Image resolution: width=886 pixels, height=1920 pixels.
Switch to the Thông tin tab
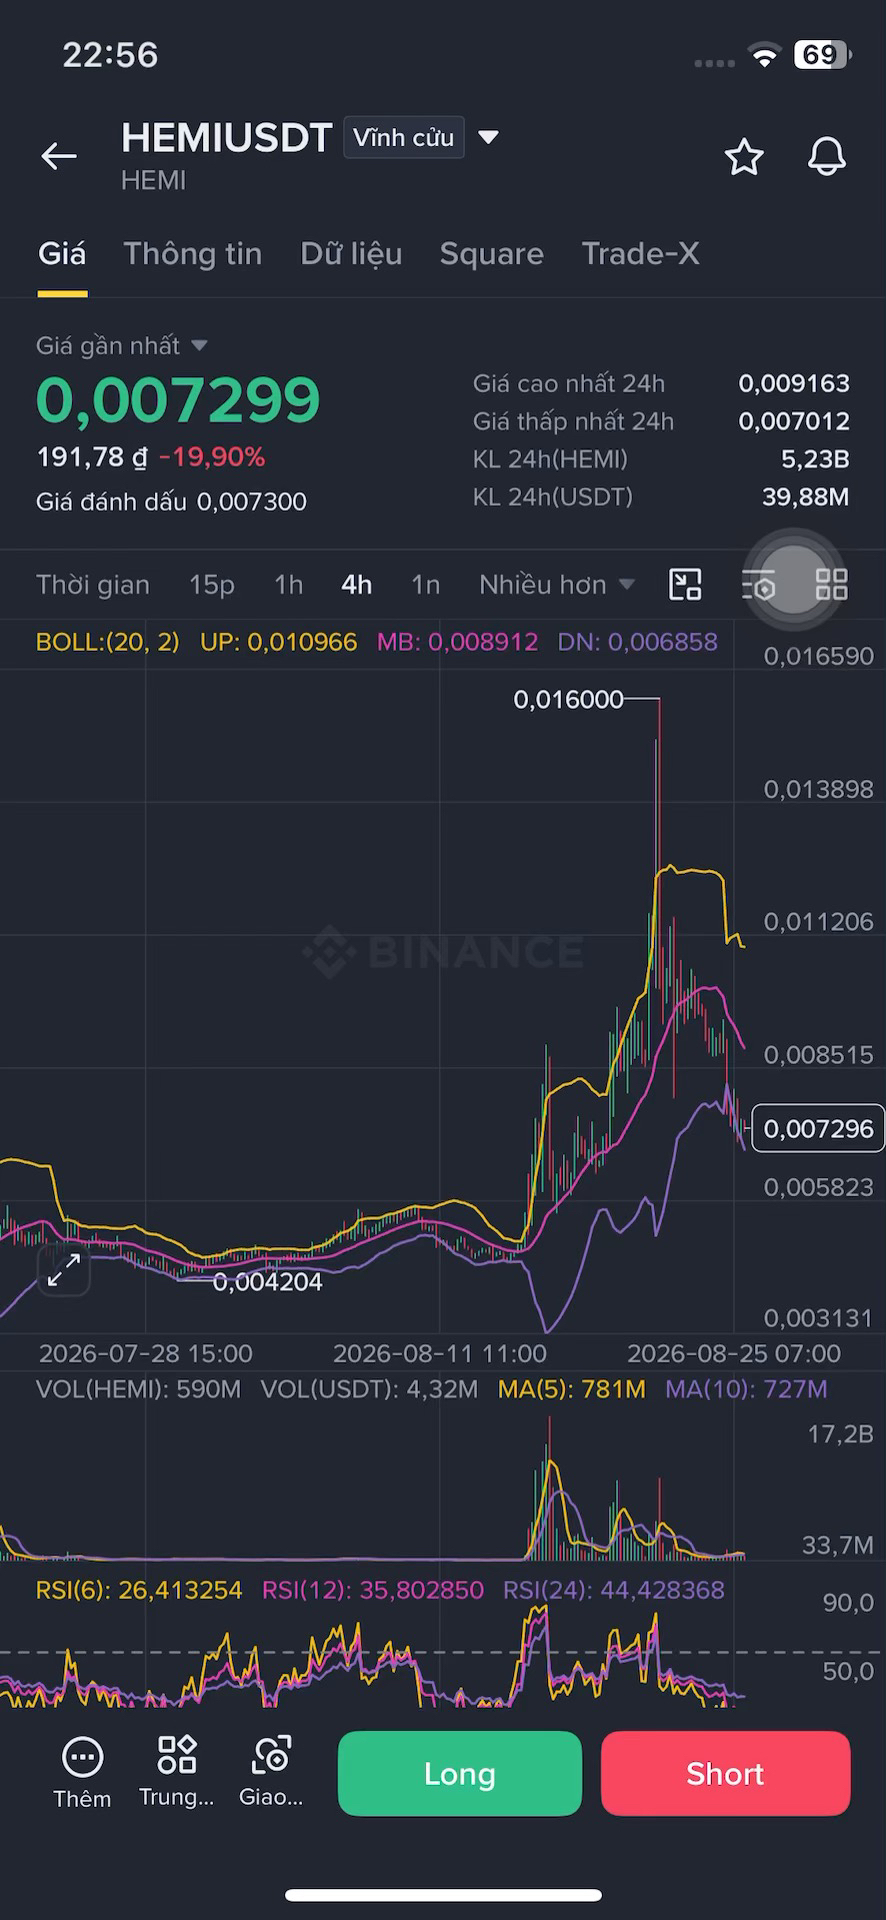(x=193, y=254)
